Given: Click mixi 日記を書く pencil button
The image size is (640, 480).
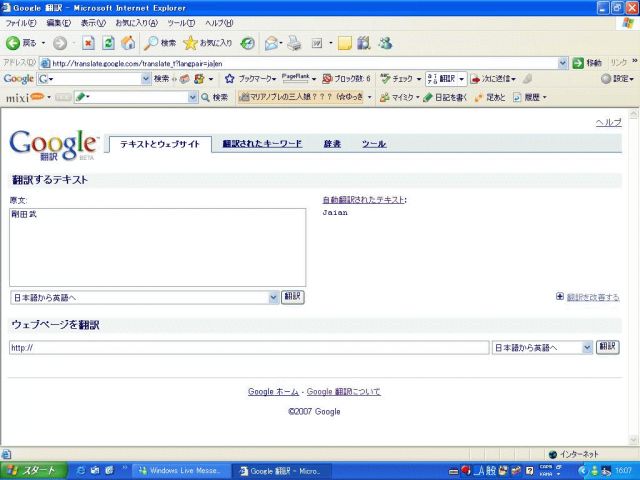Looking at the screenshot, I should pyautogui.click(x=445, y=97).
